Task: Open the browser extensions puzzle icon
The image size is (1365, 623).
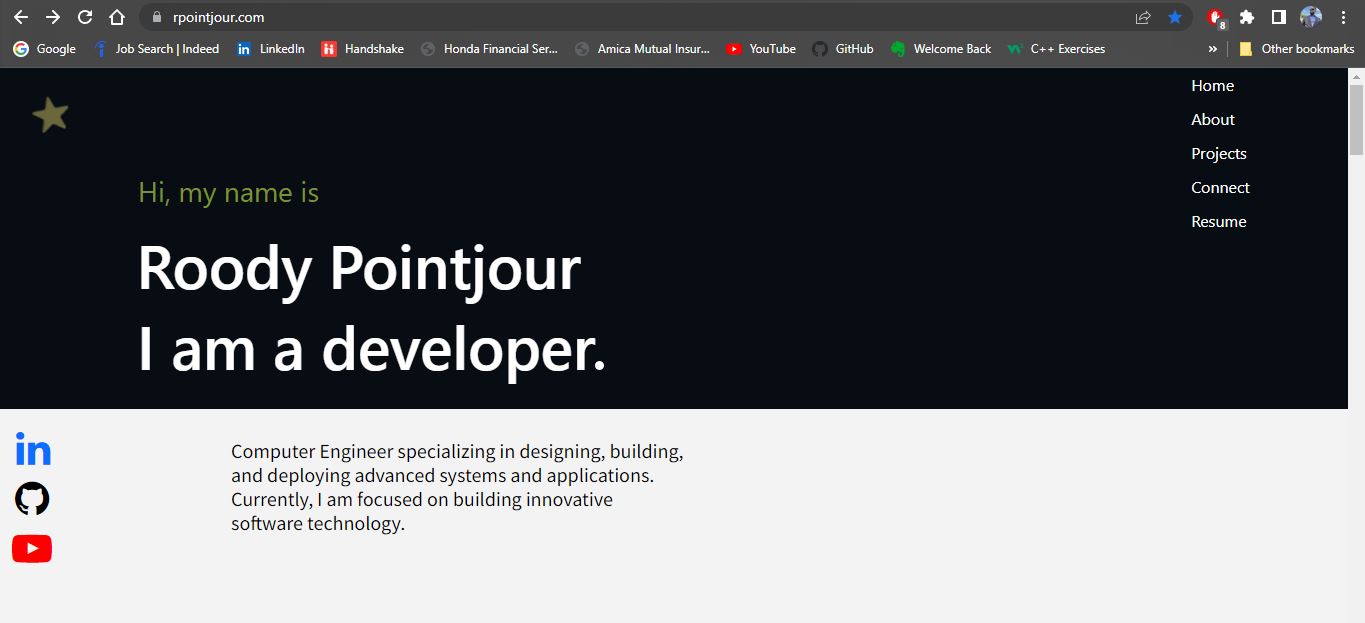Action: (1246, 17)
